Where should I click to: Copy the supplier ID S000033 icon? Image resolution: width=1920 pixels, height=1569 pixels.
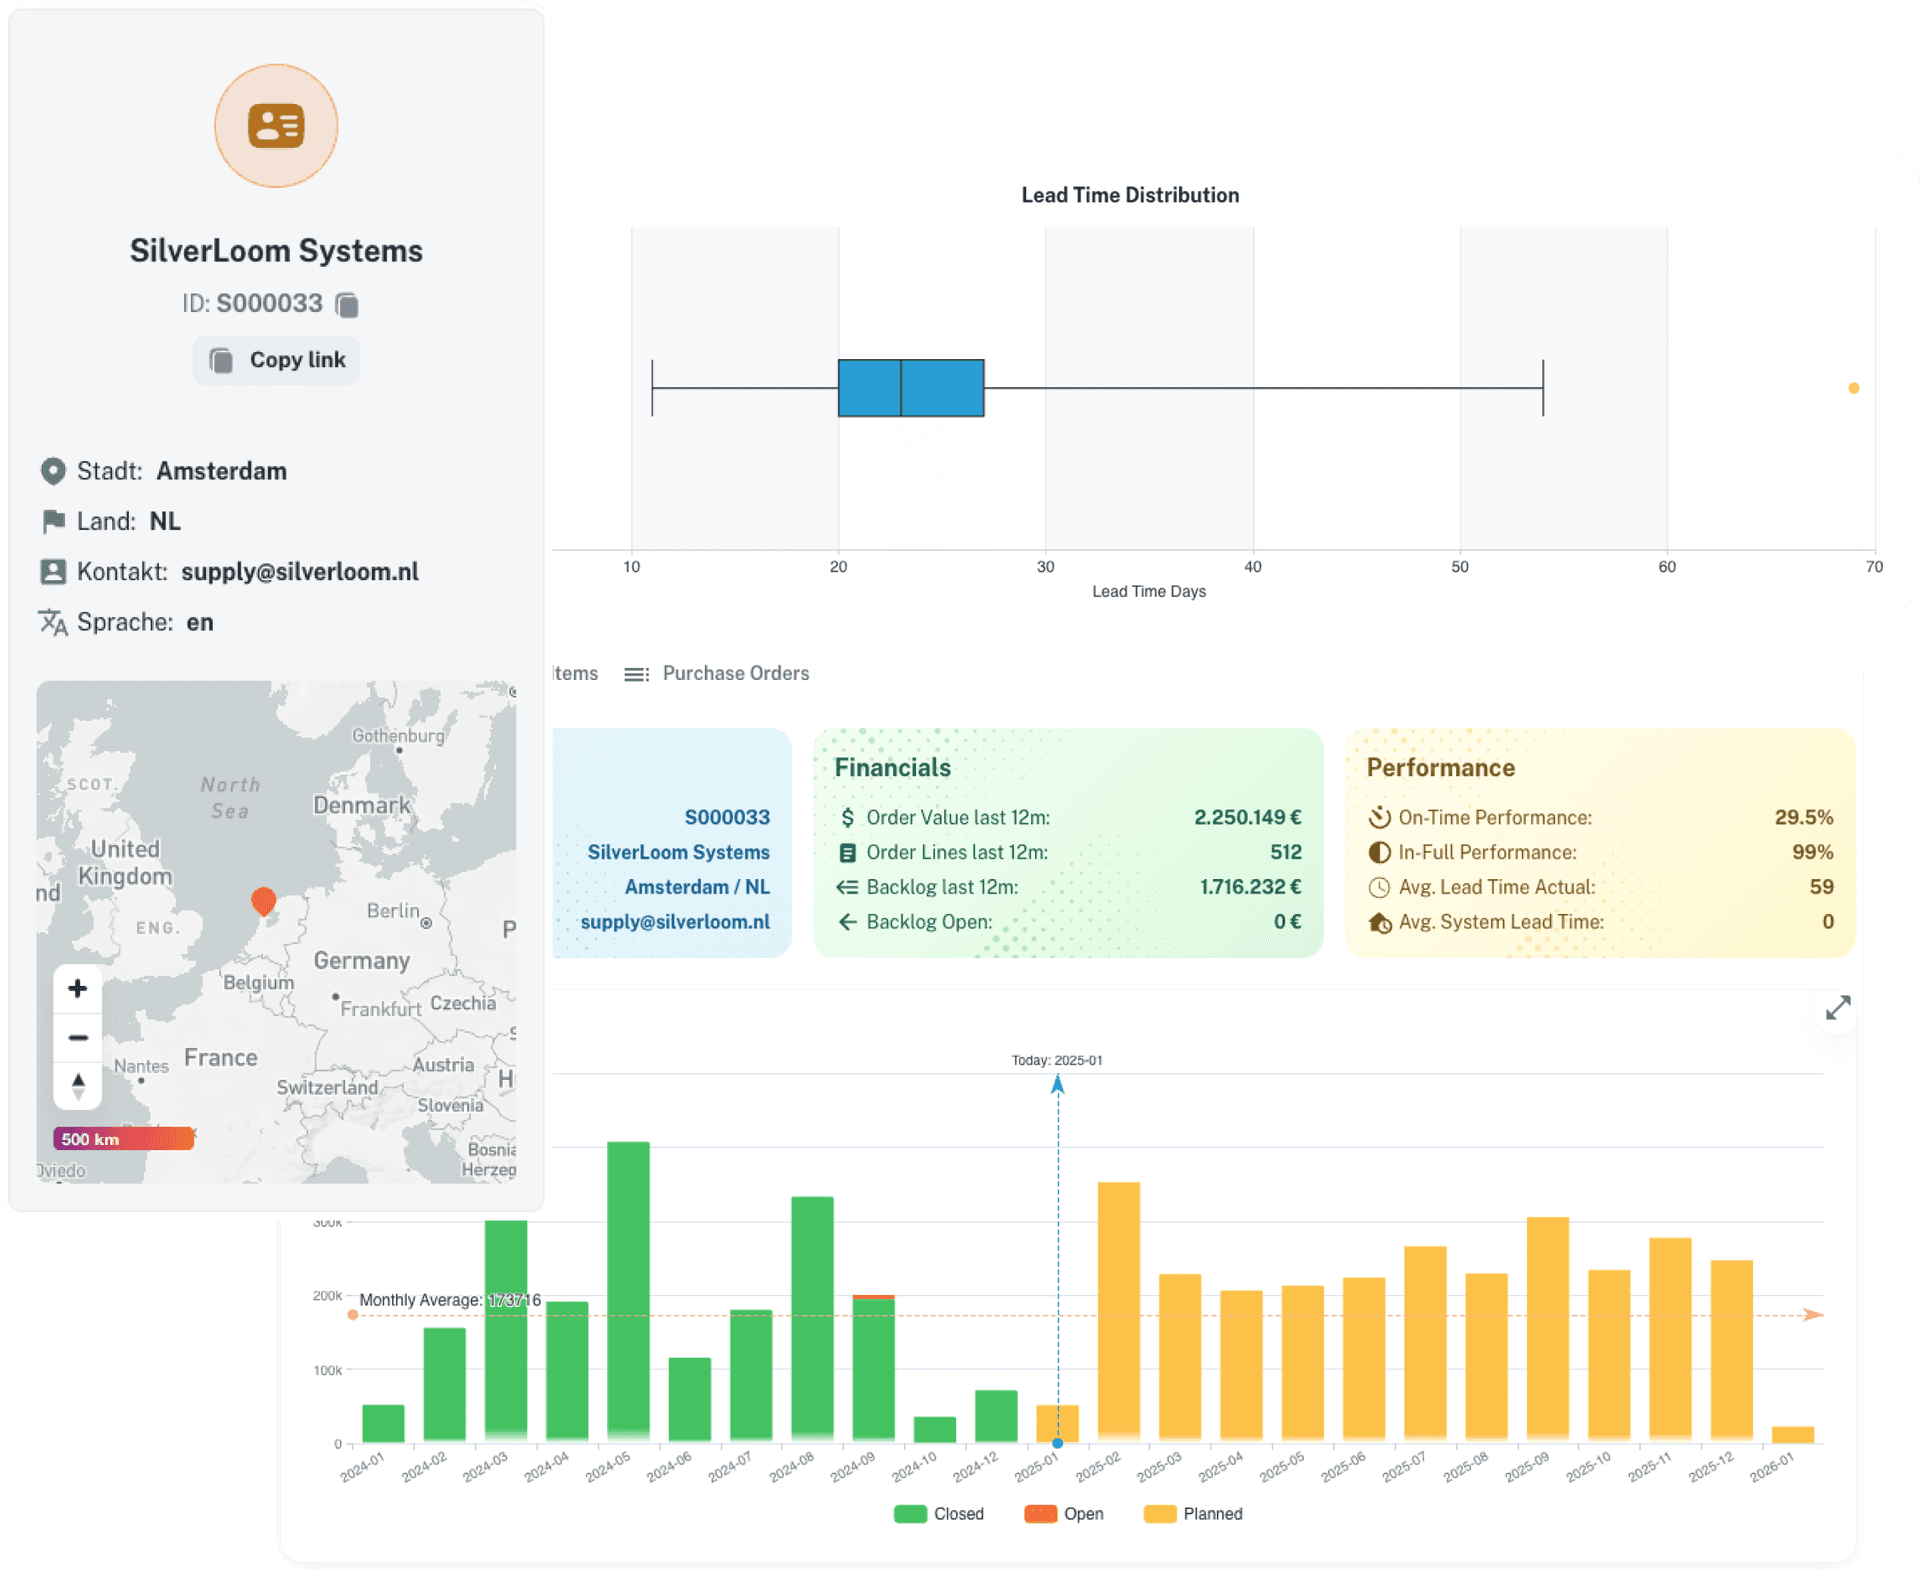pos(347,304)
